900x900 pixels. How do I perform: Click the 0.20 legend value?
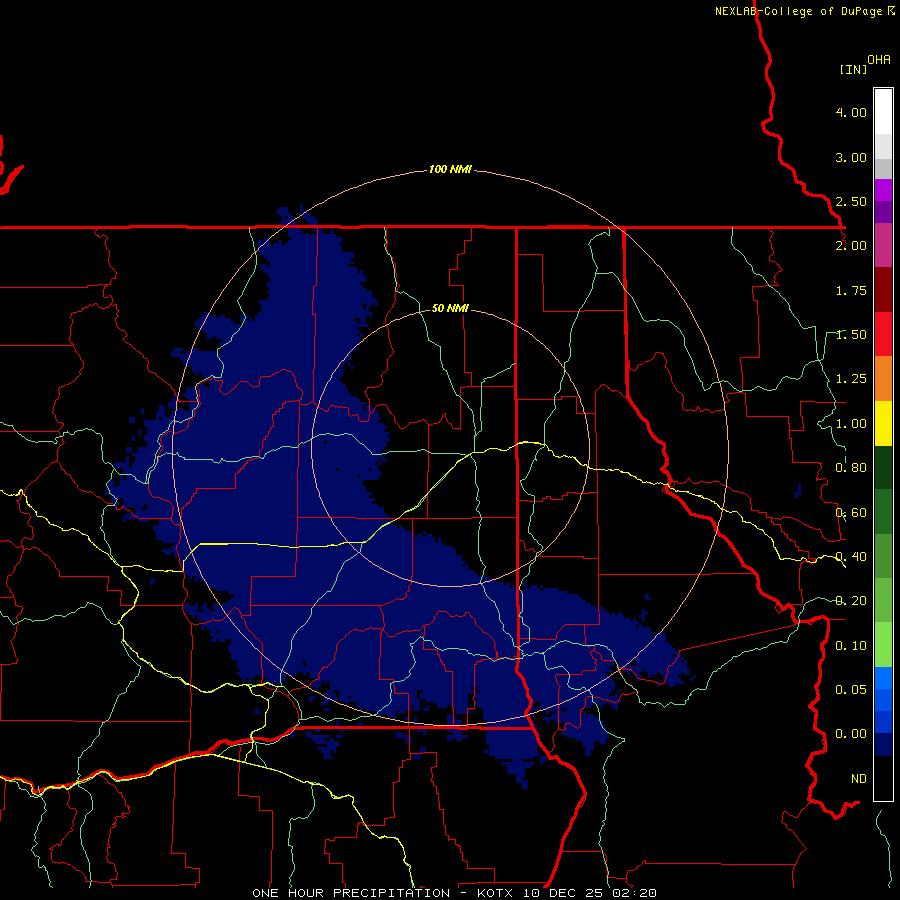pyautogui.click(x=851, y=601)
